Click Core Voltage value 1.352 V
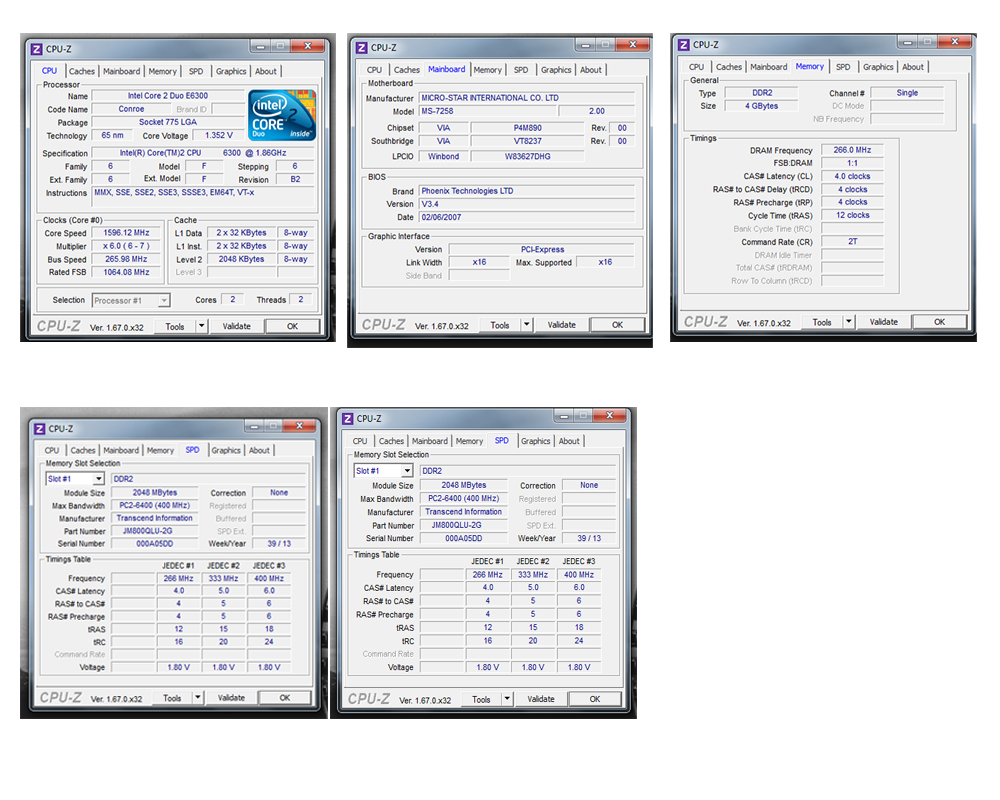 pos(219,135)
